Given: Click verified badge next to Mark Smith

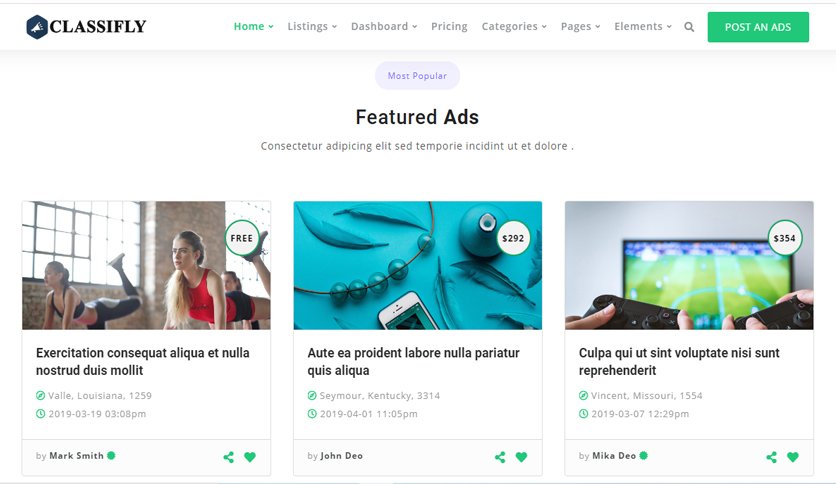Looking at the screenshot, I should tap(111, 455).
